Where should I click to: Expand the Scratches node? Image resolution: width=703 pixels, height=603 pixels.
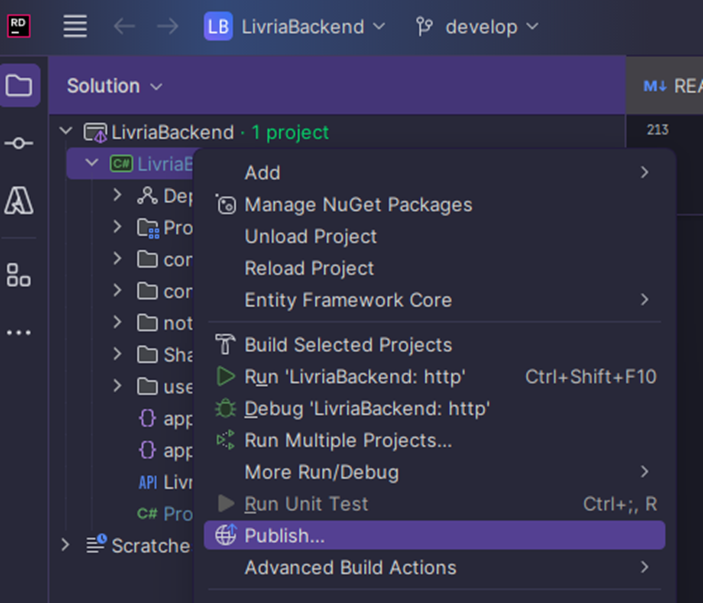pos(65,545)
